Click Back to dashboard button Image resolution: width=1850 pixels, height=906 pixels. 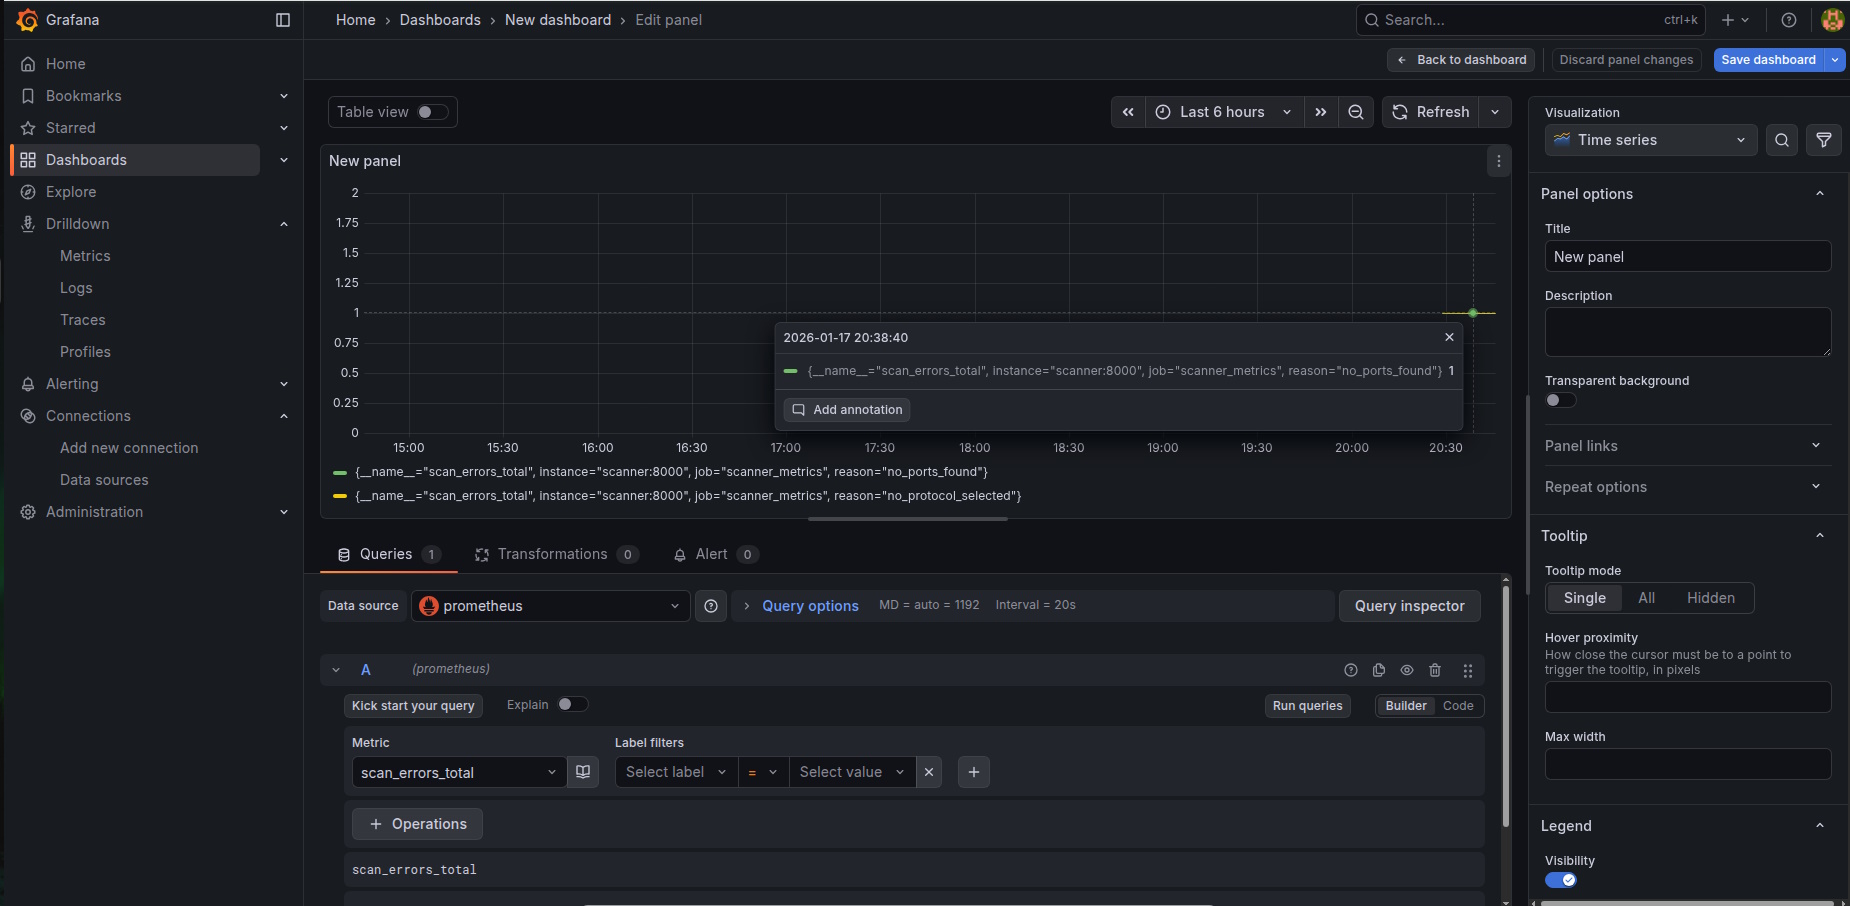coord(1462,60)
